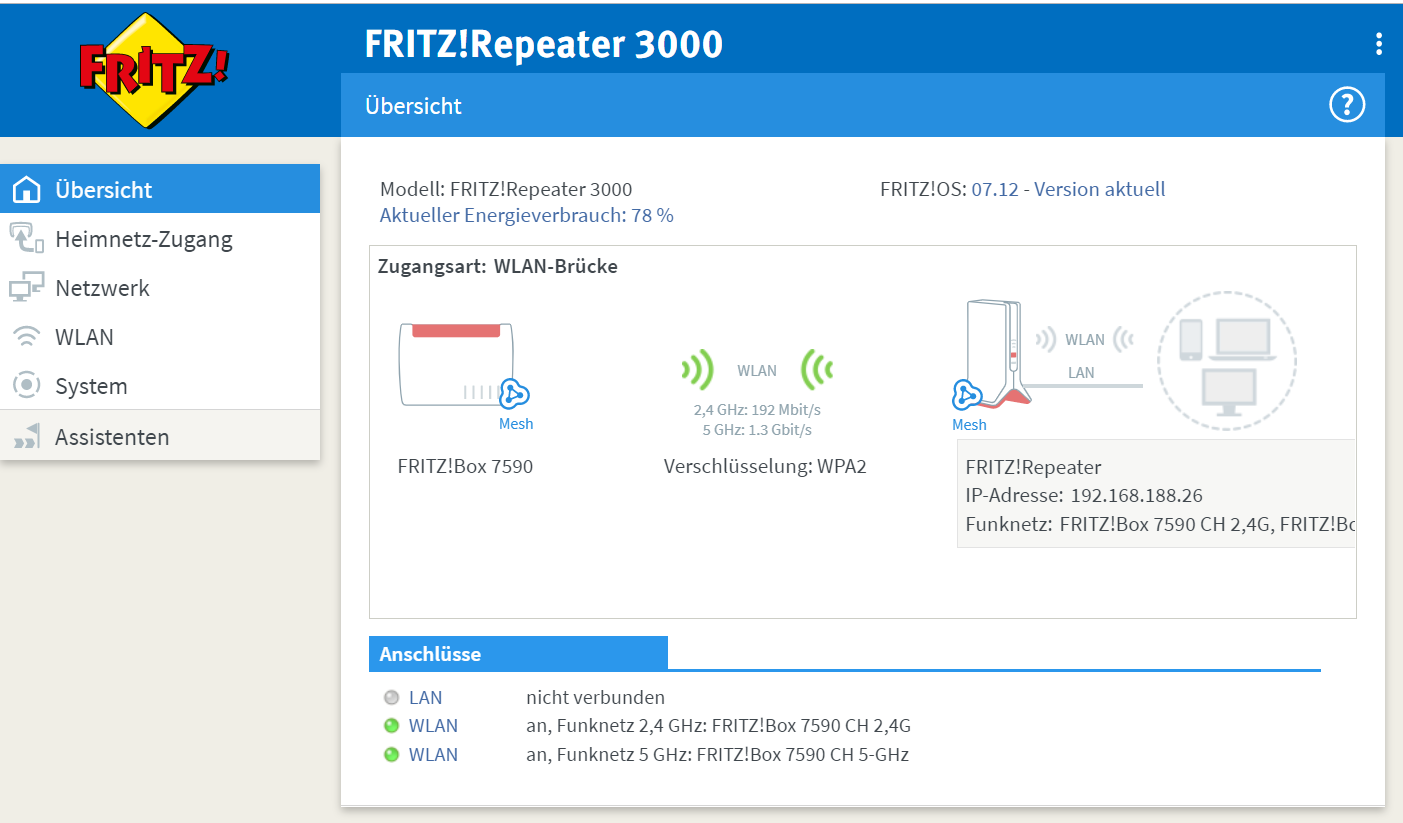Click the System sidebar icon

26,385
